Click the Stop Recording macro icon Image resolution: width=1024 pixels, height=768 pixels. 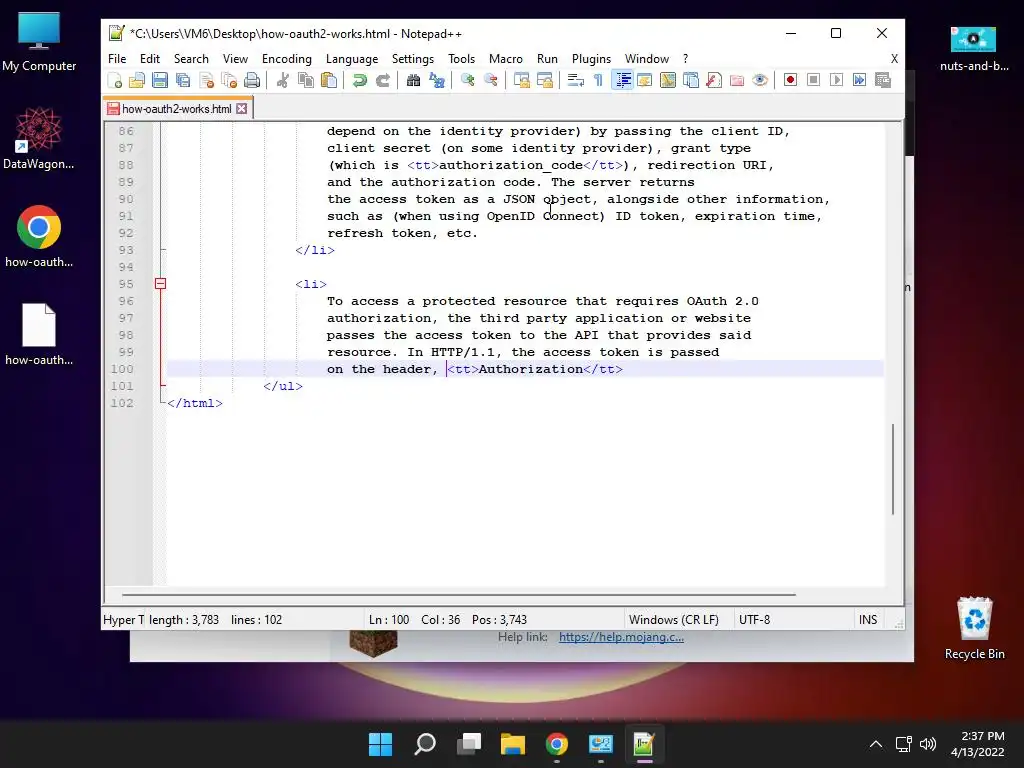point(814,80)
